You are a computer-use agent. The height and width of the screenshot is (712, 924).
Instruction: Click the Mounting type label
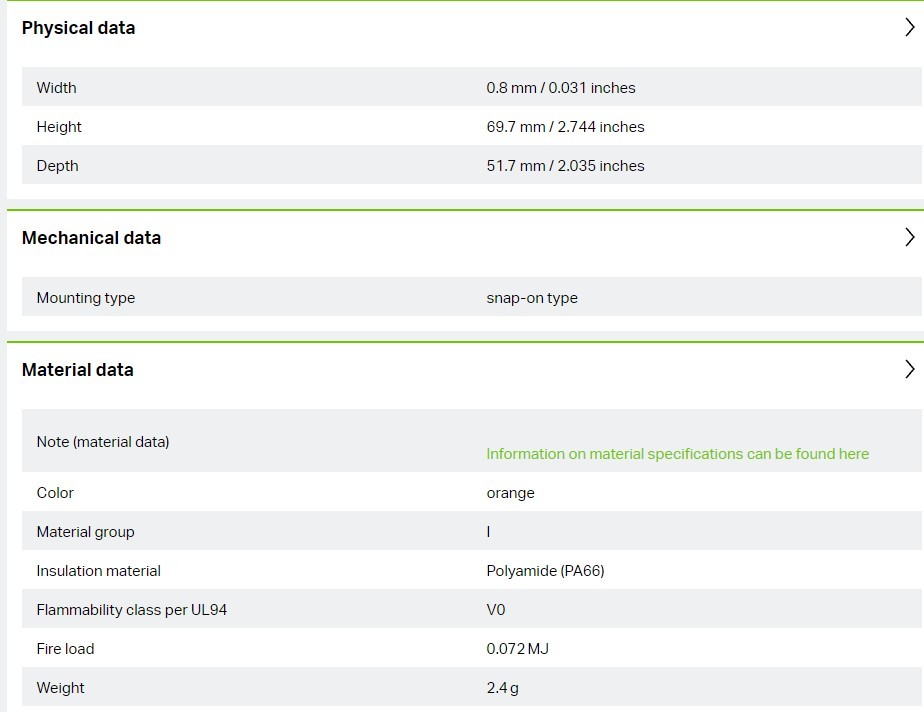tap(85, 298)
